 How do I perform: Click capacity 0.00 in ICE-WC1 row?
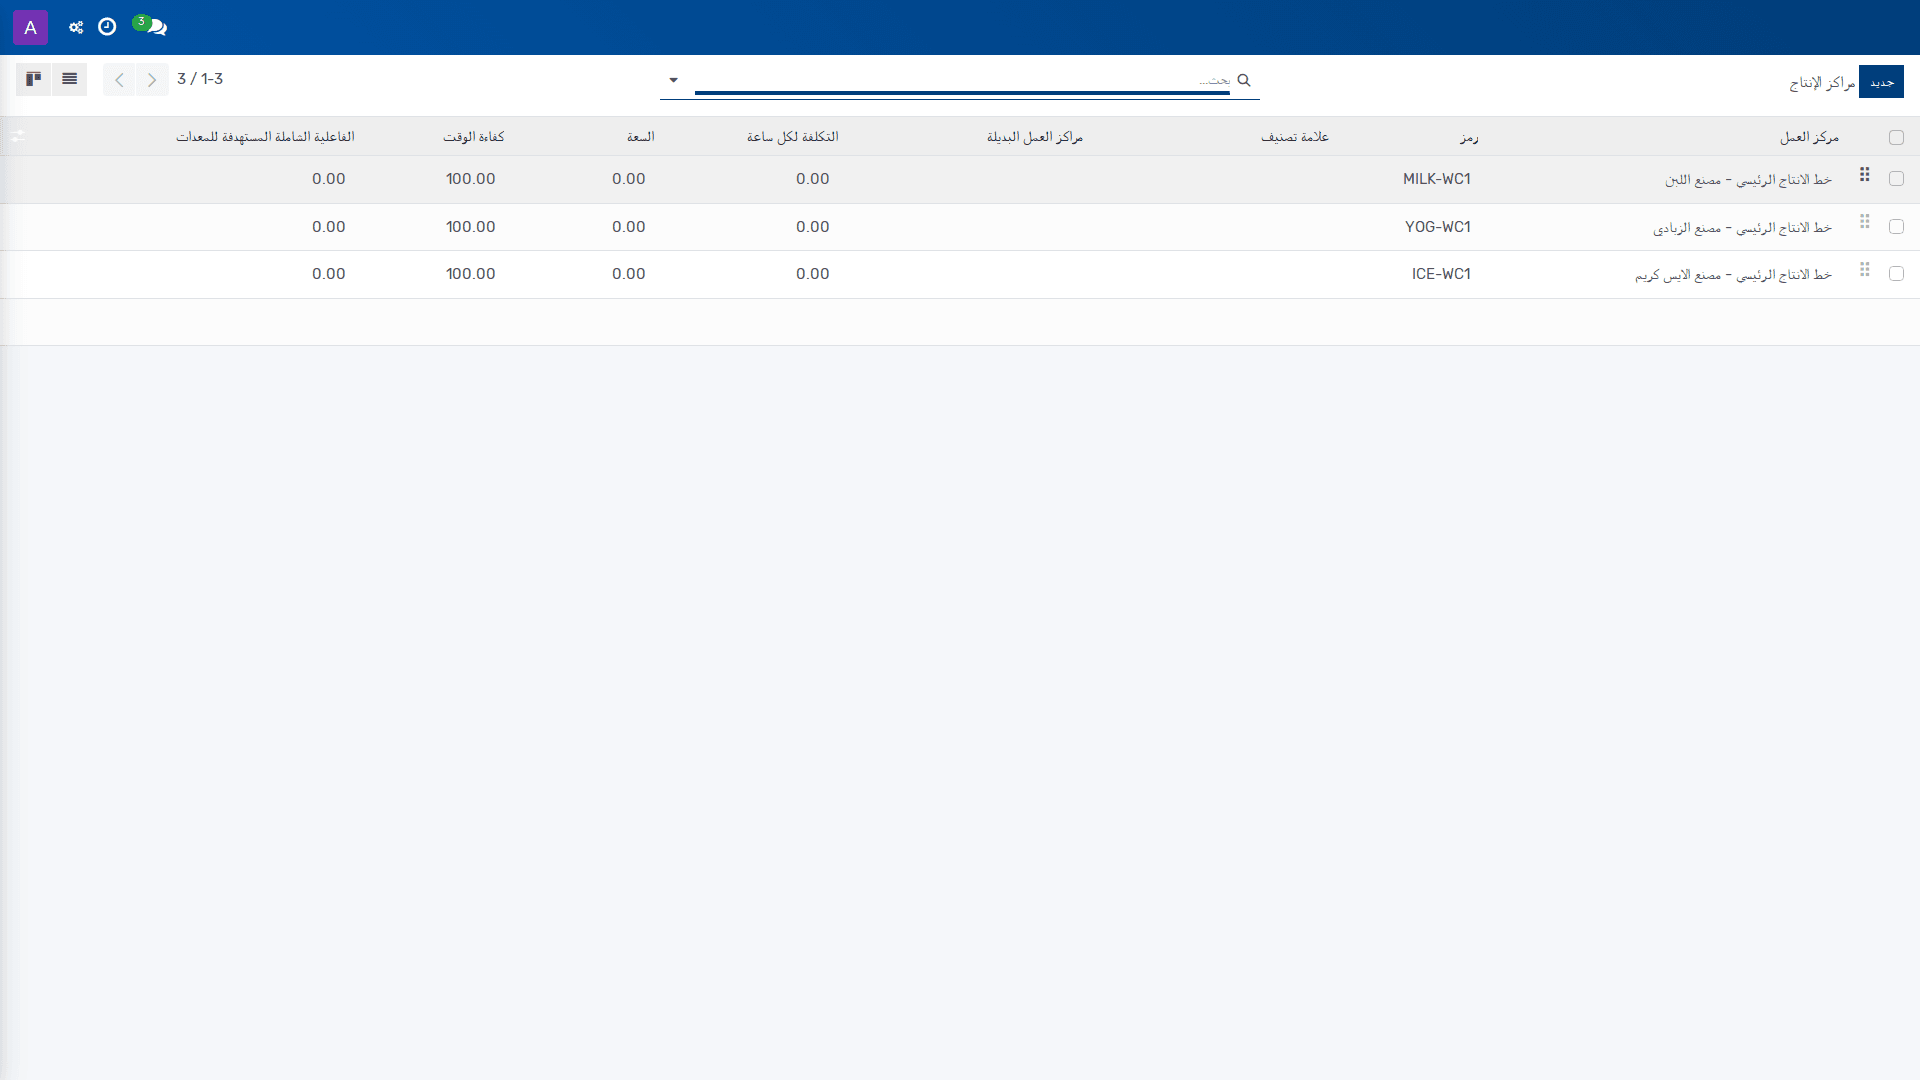click(x=629, y=274)
